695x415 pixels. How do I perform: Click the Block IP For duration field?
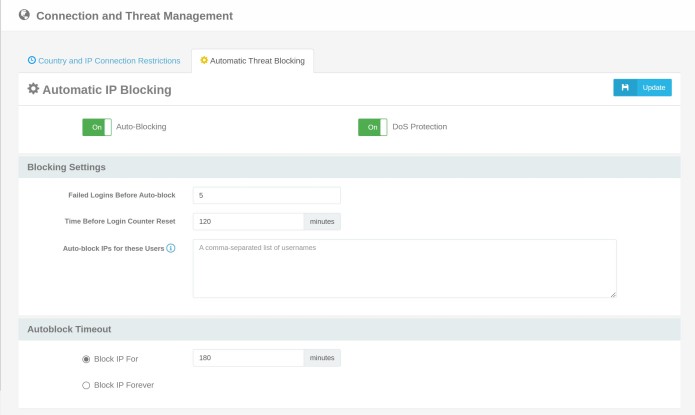click(x=248, y=357)
